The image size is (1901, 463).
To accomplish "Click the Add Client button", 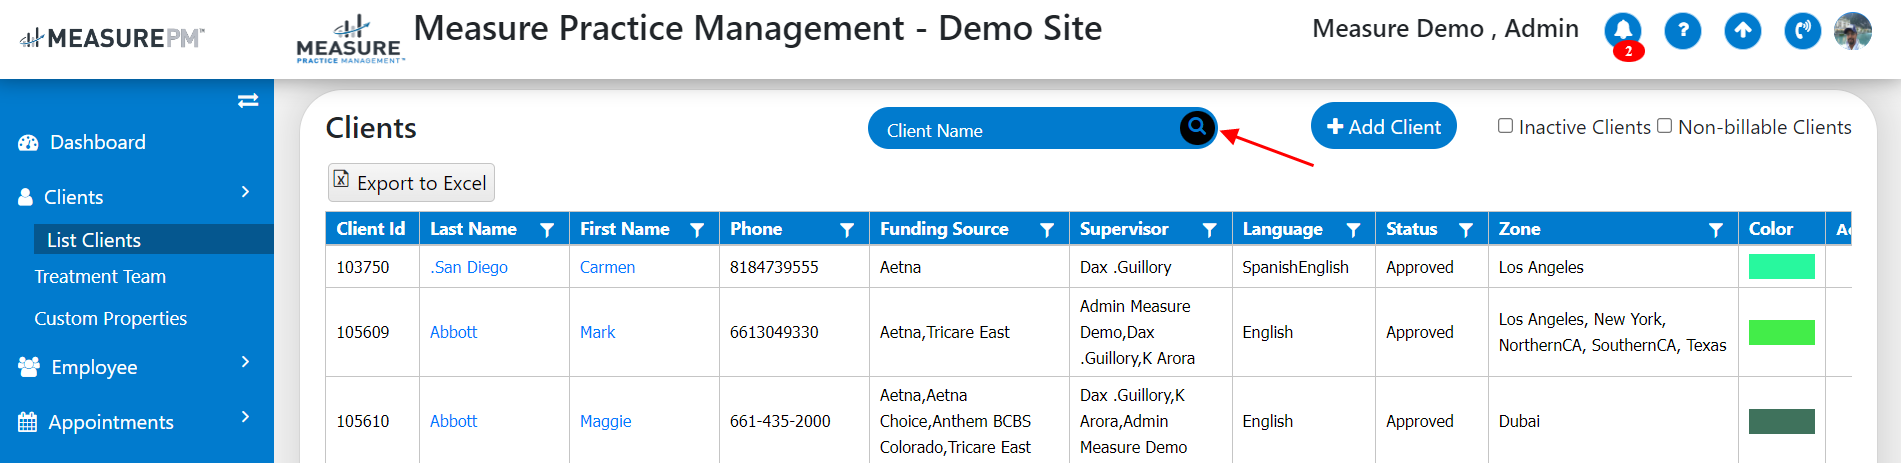I will point(1383,126).
